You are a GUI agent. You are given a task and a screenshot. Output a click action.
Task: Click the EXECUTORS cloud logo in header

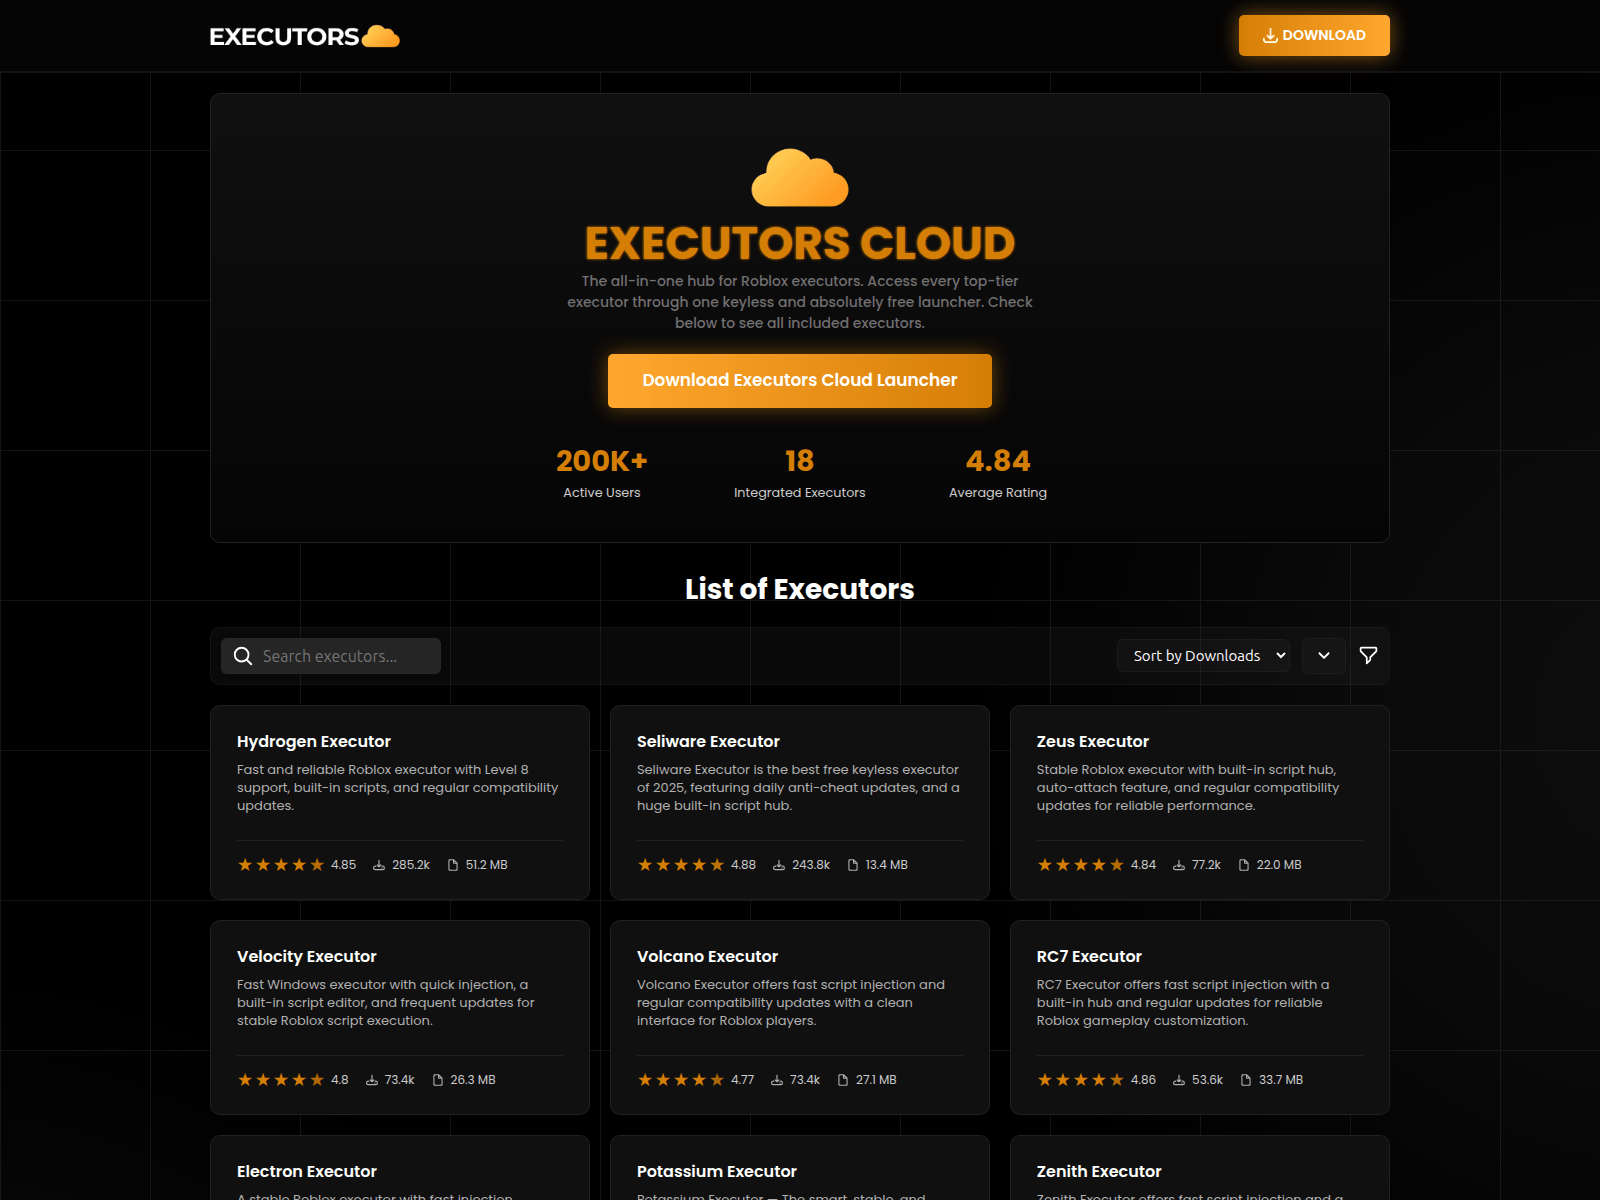305,37
